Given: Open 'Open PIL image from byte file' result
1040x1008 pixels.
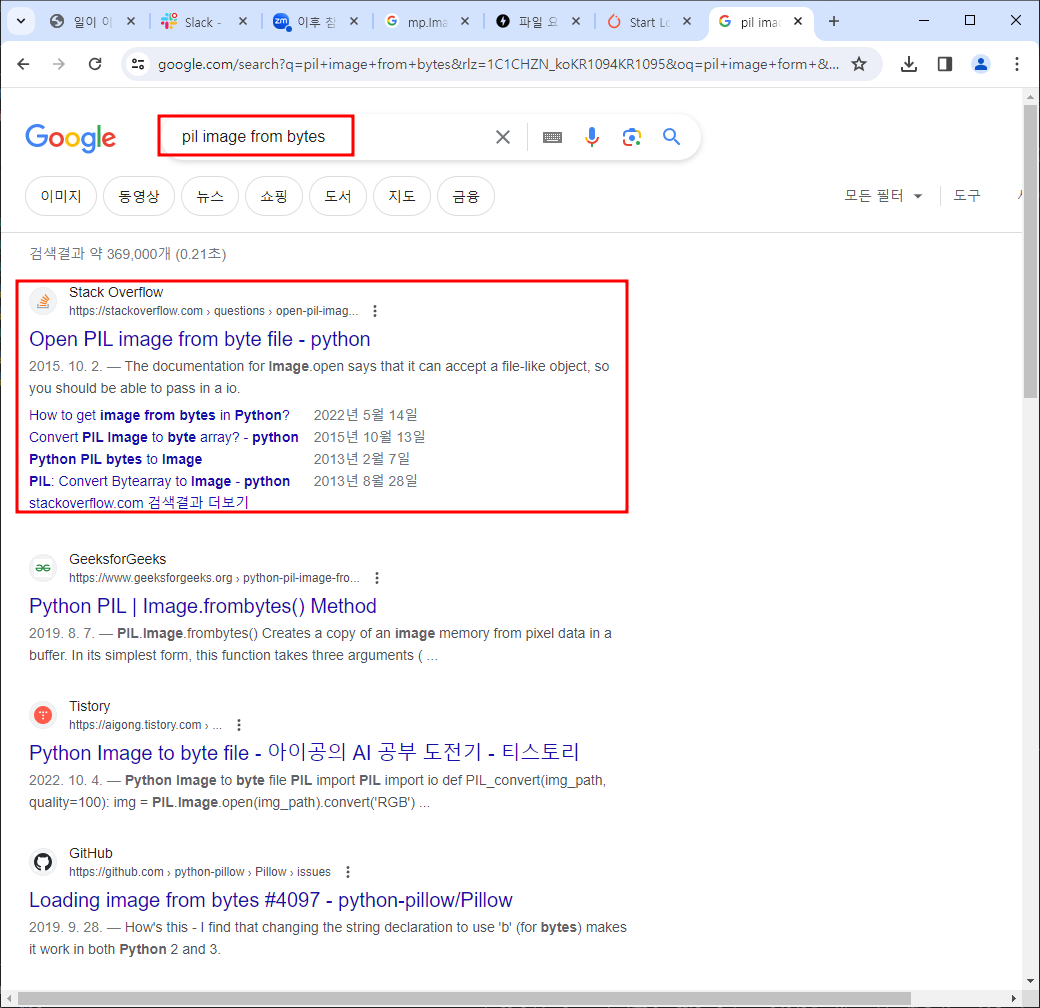Looking at the screenshot, I should pyautogui.click(x=200, y=339).
